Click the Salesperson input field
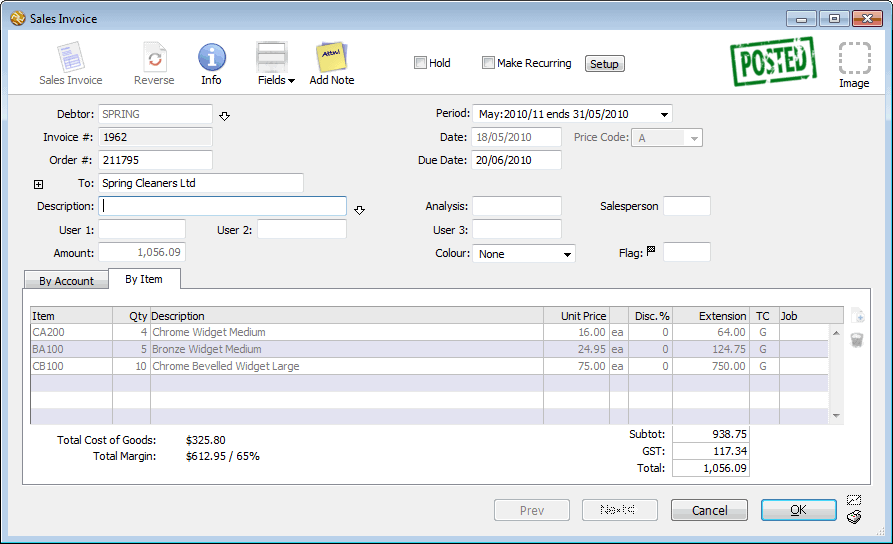This screenshot has width=893, height=544. (687, 206)
